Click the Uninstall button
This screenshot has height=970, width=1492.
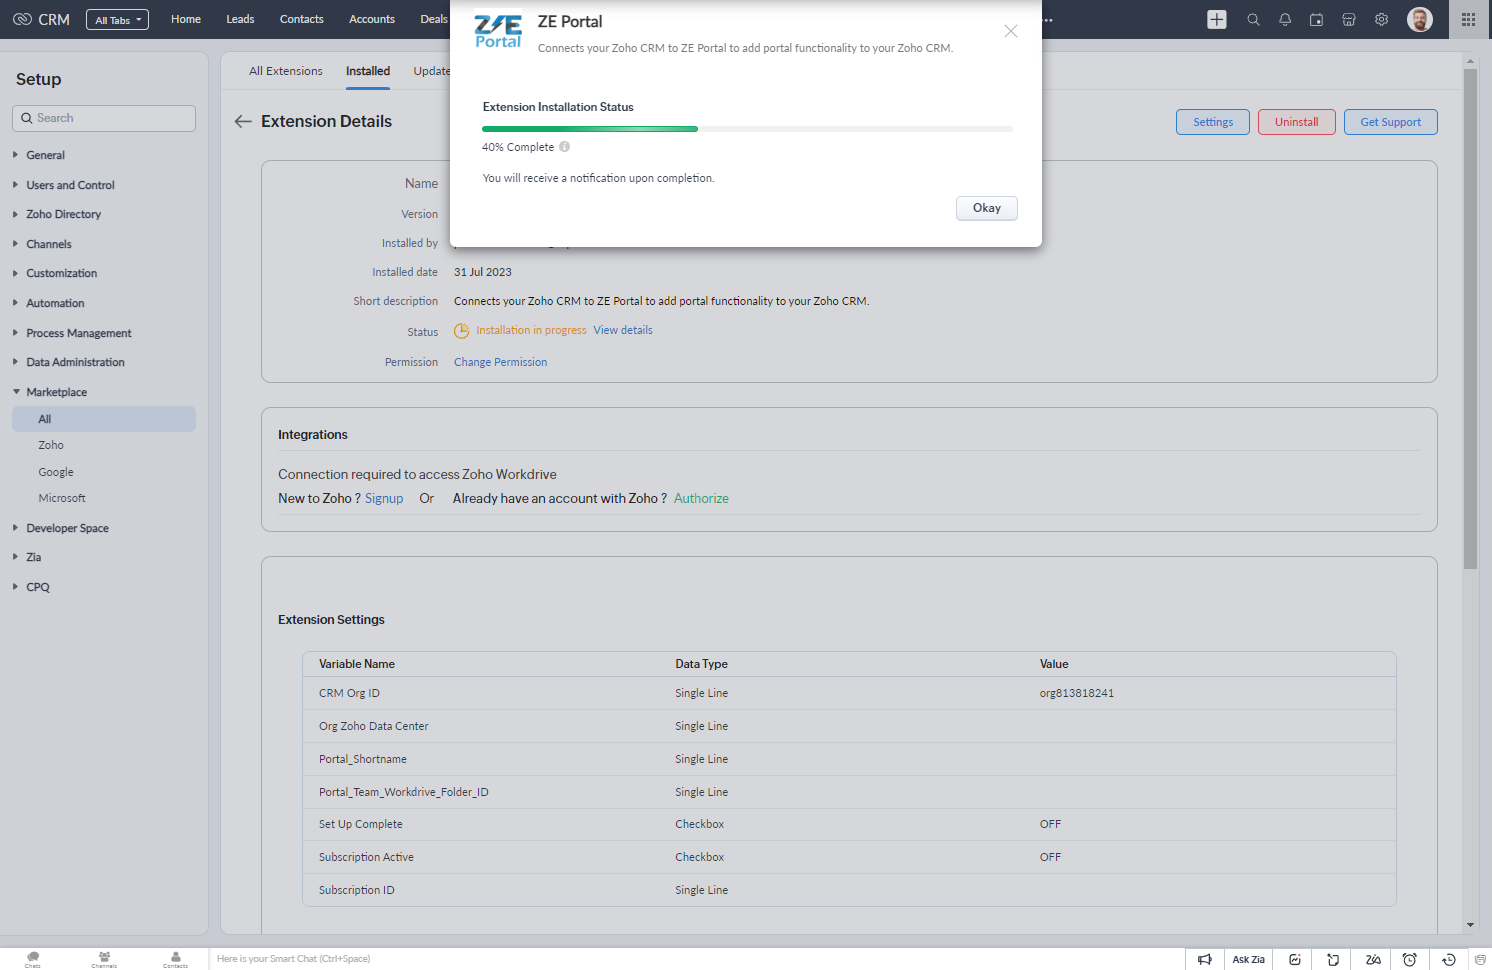pyautogui.click(x=1297, y=122)
